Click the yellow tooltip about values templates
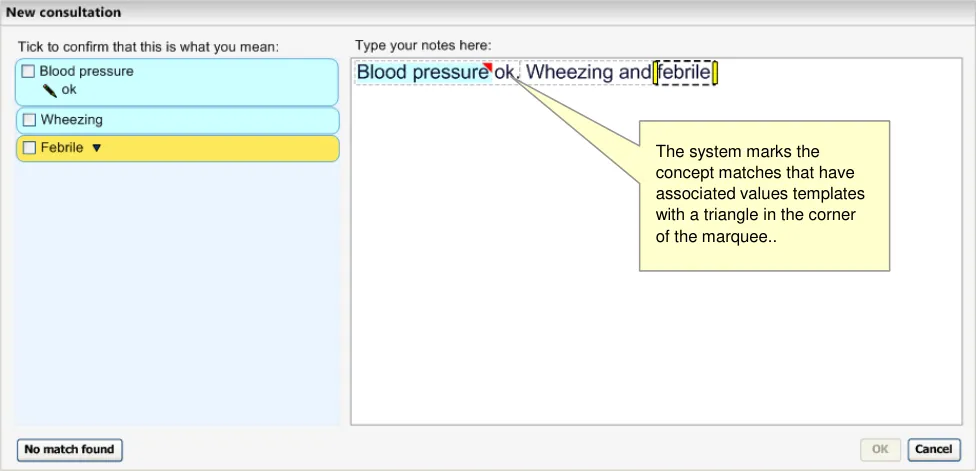Viewport: 976px width, 471px height. (764, 195)
